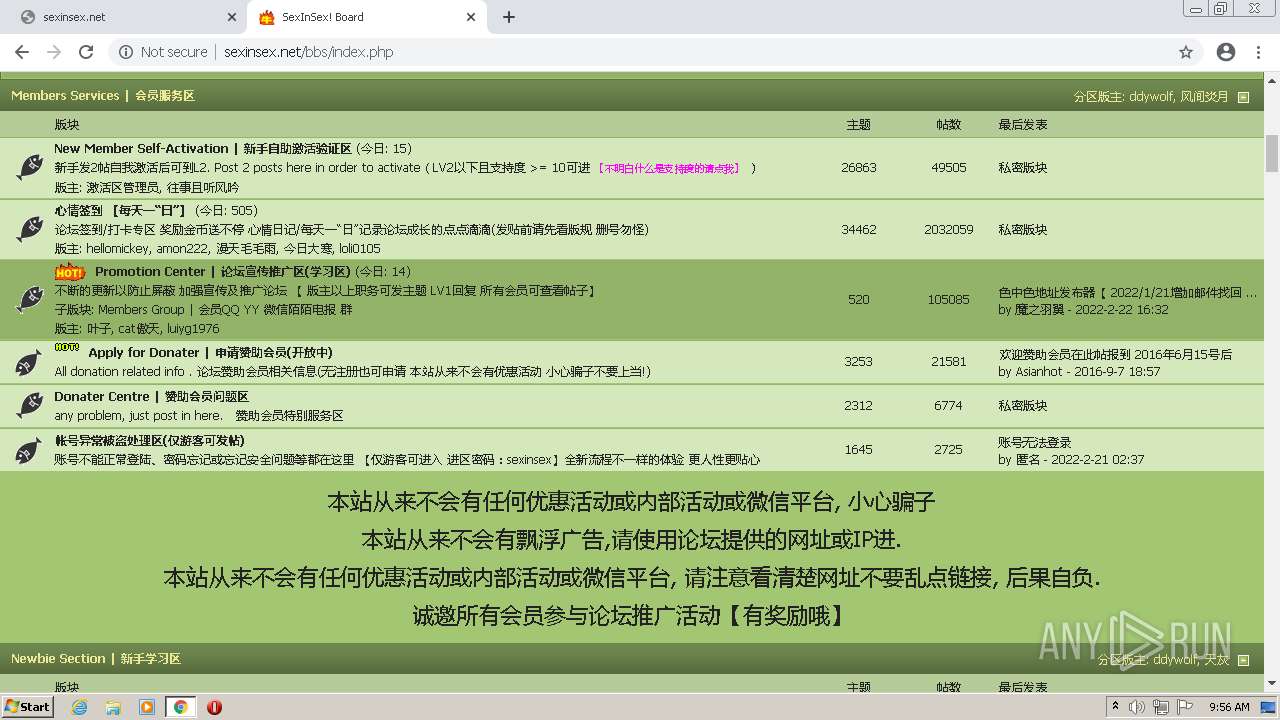Switch to the sexinsex.net tab
Screen dimensions: 1280x720
coord(125,17)
